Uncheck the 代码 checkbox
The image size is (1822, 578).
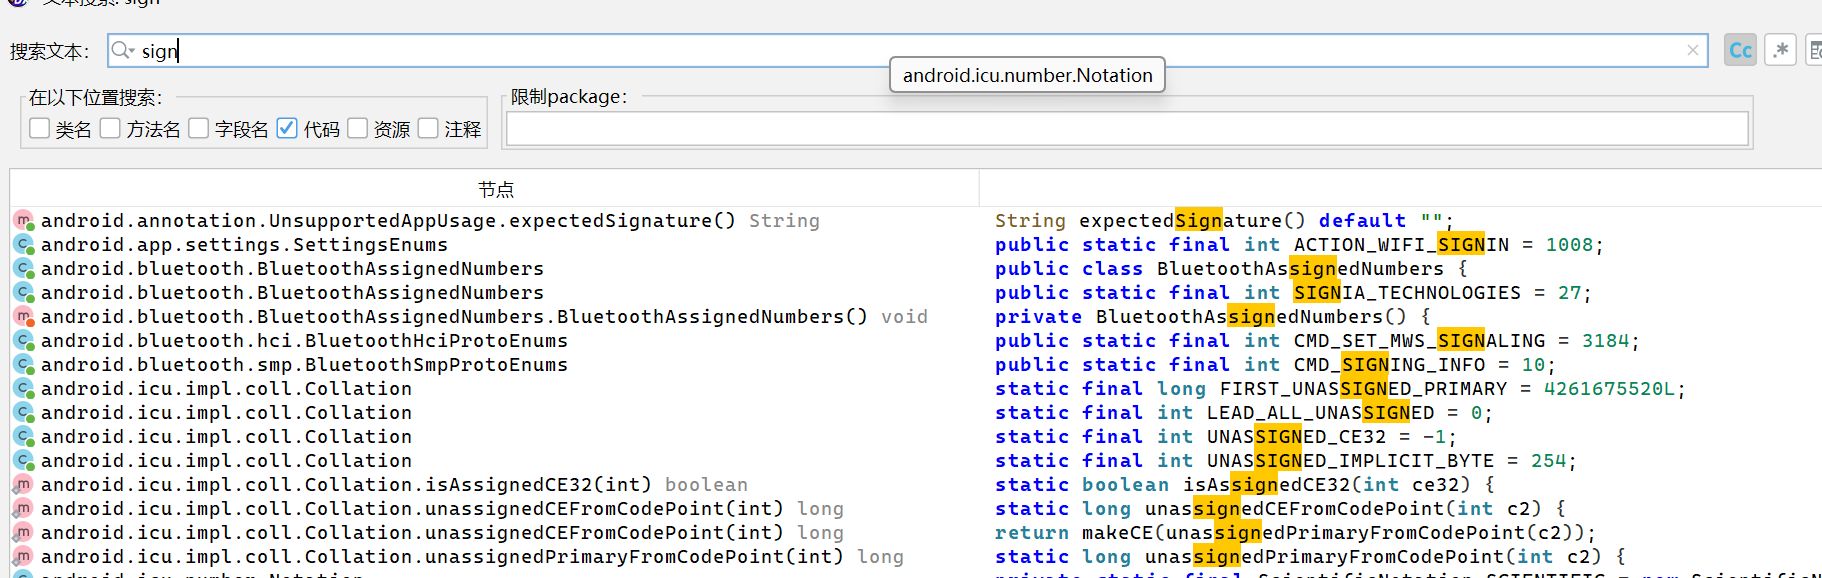(287, 128)
